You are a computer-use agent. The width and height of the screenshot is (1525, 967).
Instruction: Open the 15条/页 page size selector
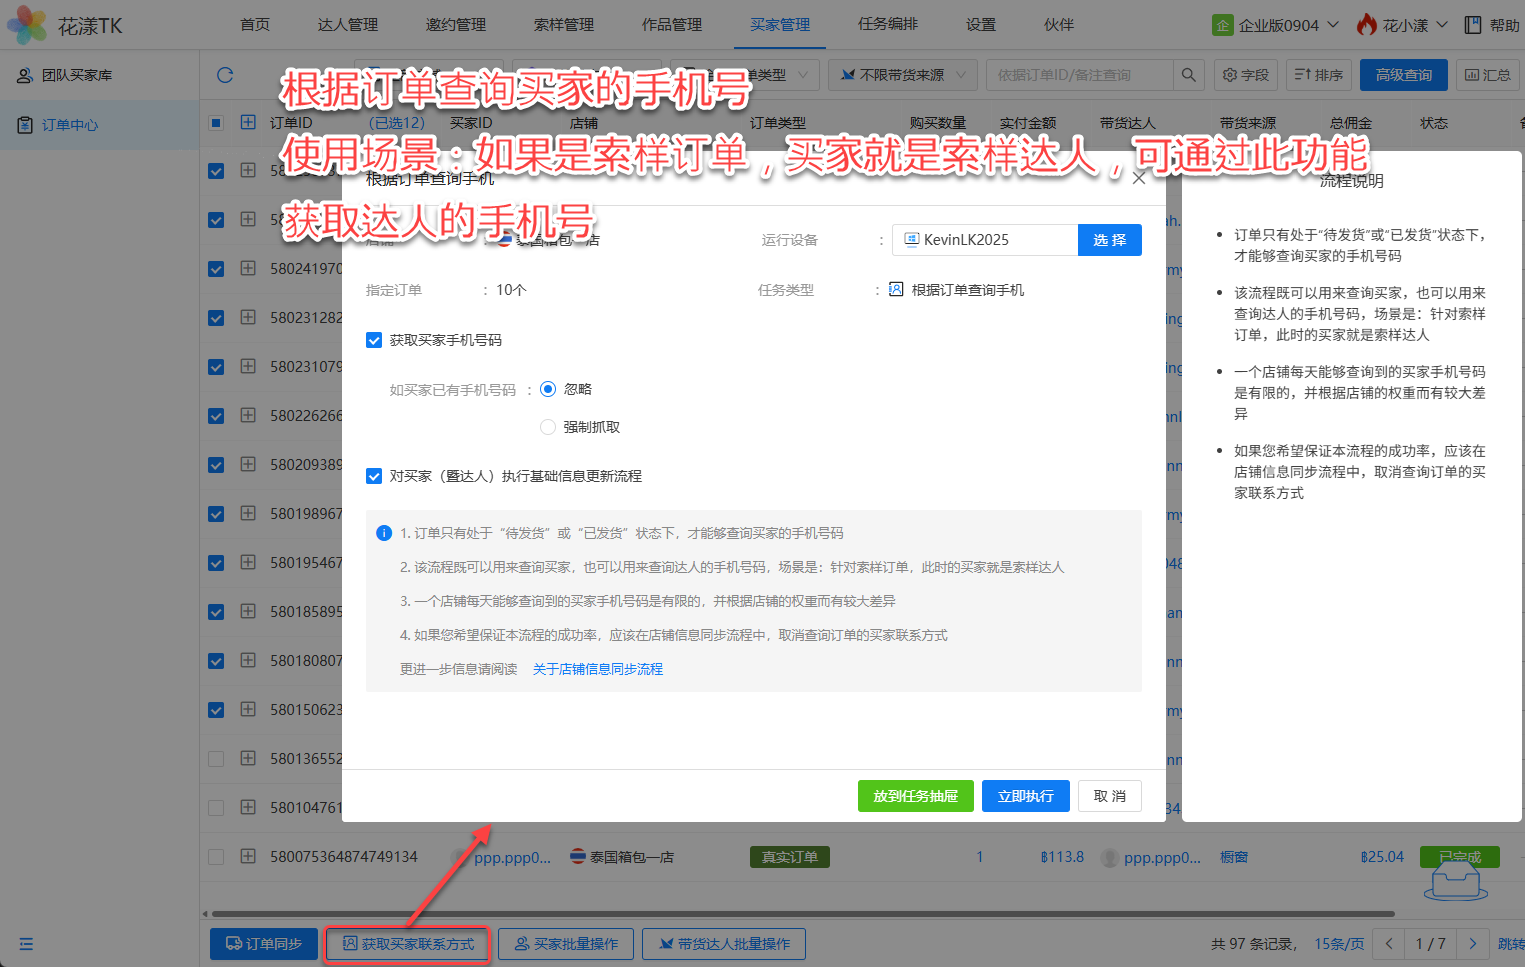(x=1338, y=943)
